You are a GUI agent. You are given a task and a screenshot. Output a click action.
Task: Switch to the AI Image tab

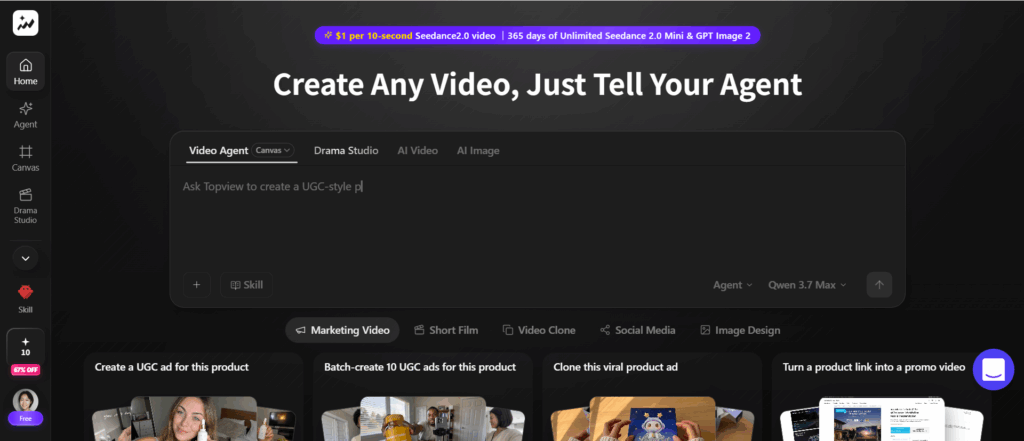(478, 150)
